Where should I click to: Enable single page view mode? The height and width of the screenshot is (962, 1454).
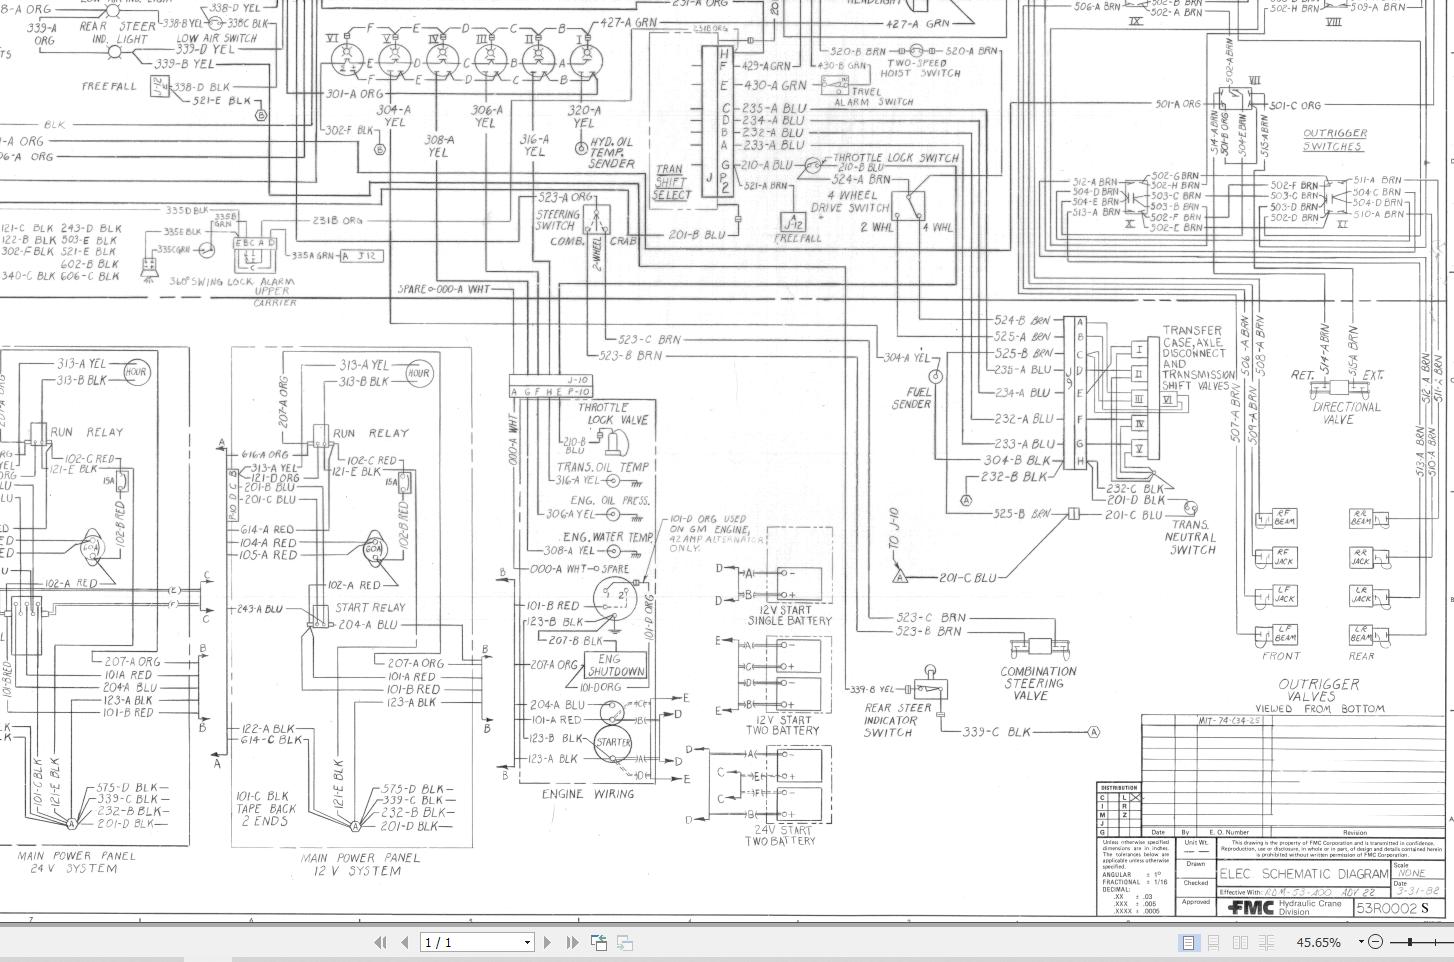pyautogui.click(x=1188, y=942)
